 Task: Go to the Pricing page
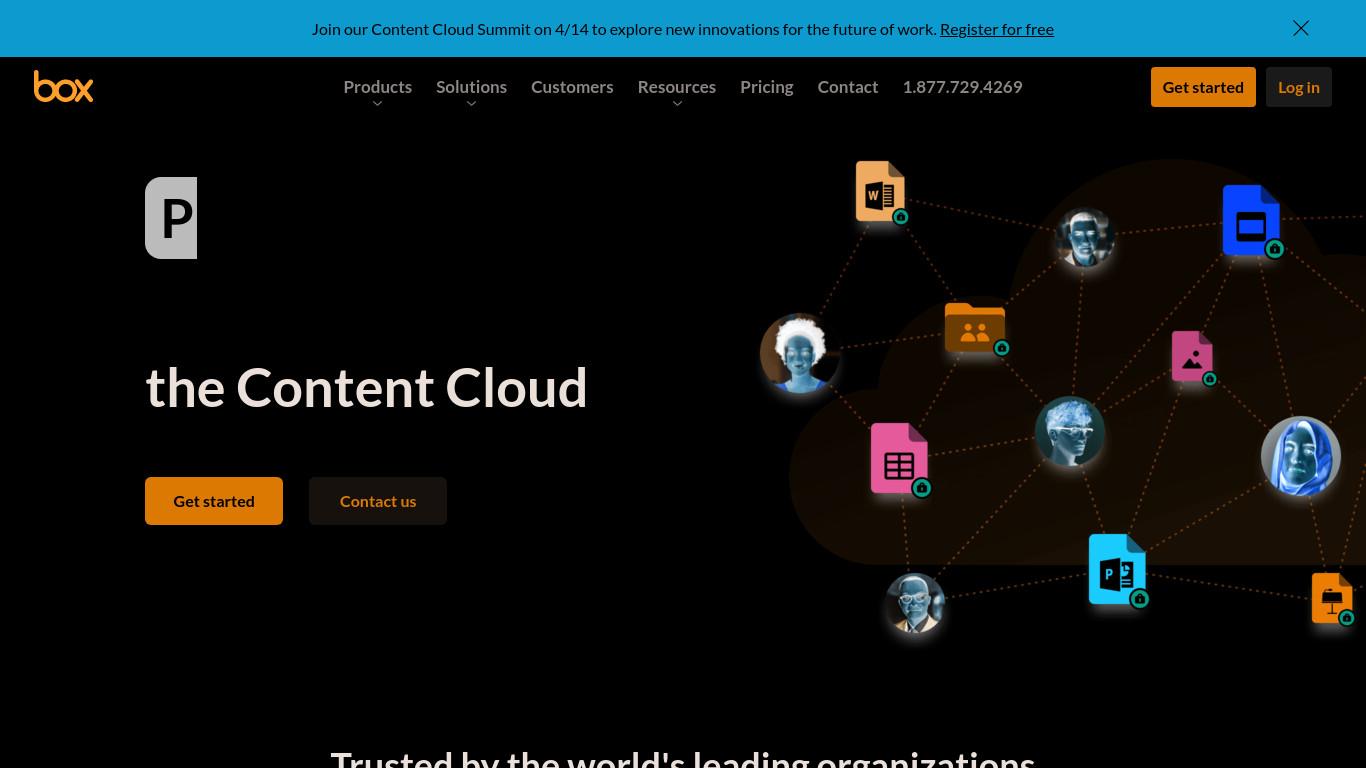(x=766, y=87)
